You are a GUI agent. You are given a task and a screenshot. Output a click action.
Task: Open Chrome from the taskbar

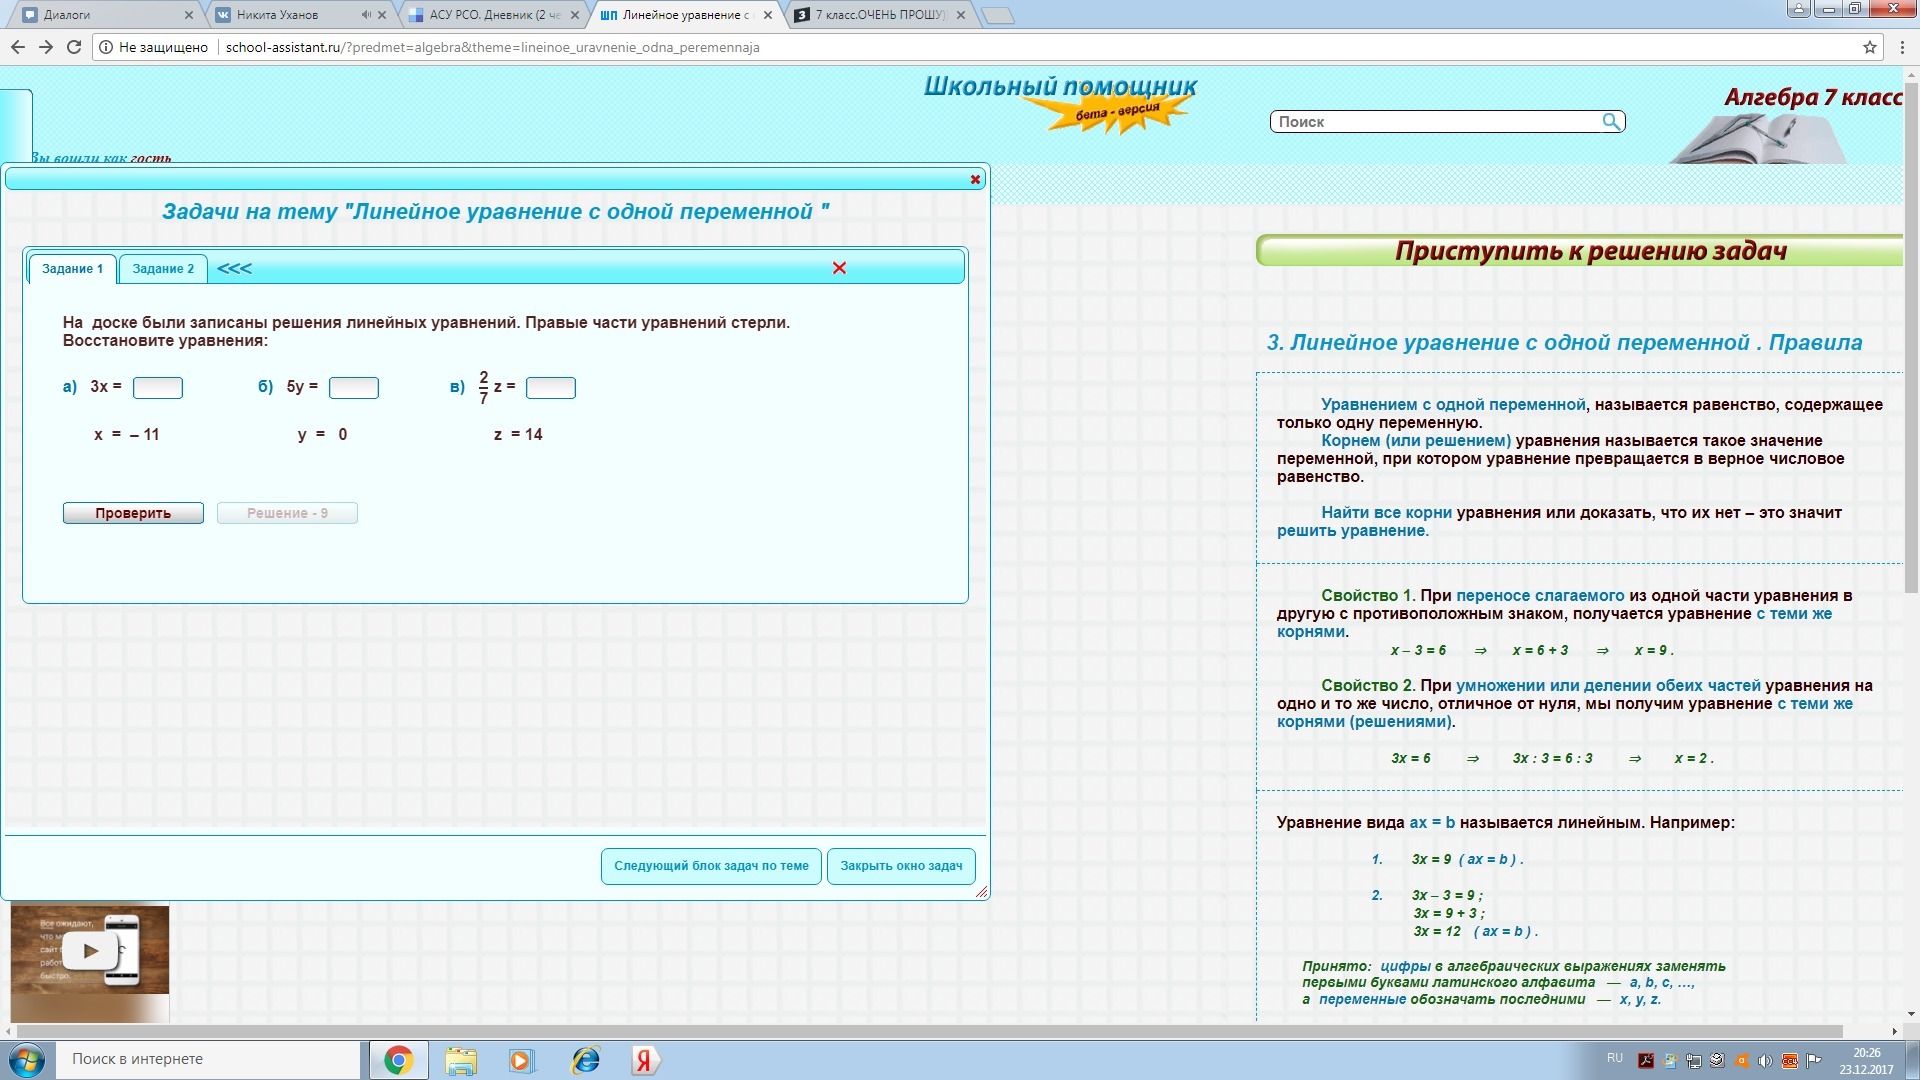click(x=398, y=1060)
